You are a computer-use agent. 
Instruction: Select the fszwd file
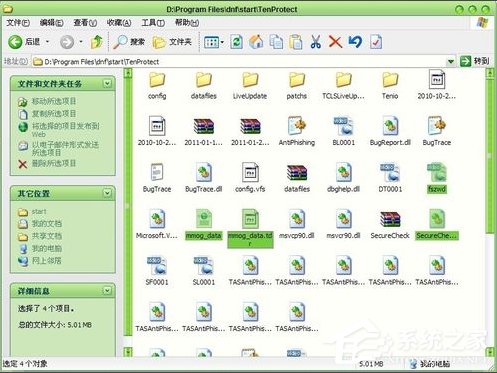tap(437, 178)
